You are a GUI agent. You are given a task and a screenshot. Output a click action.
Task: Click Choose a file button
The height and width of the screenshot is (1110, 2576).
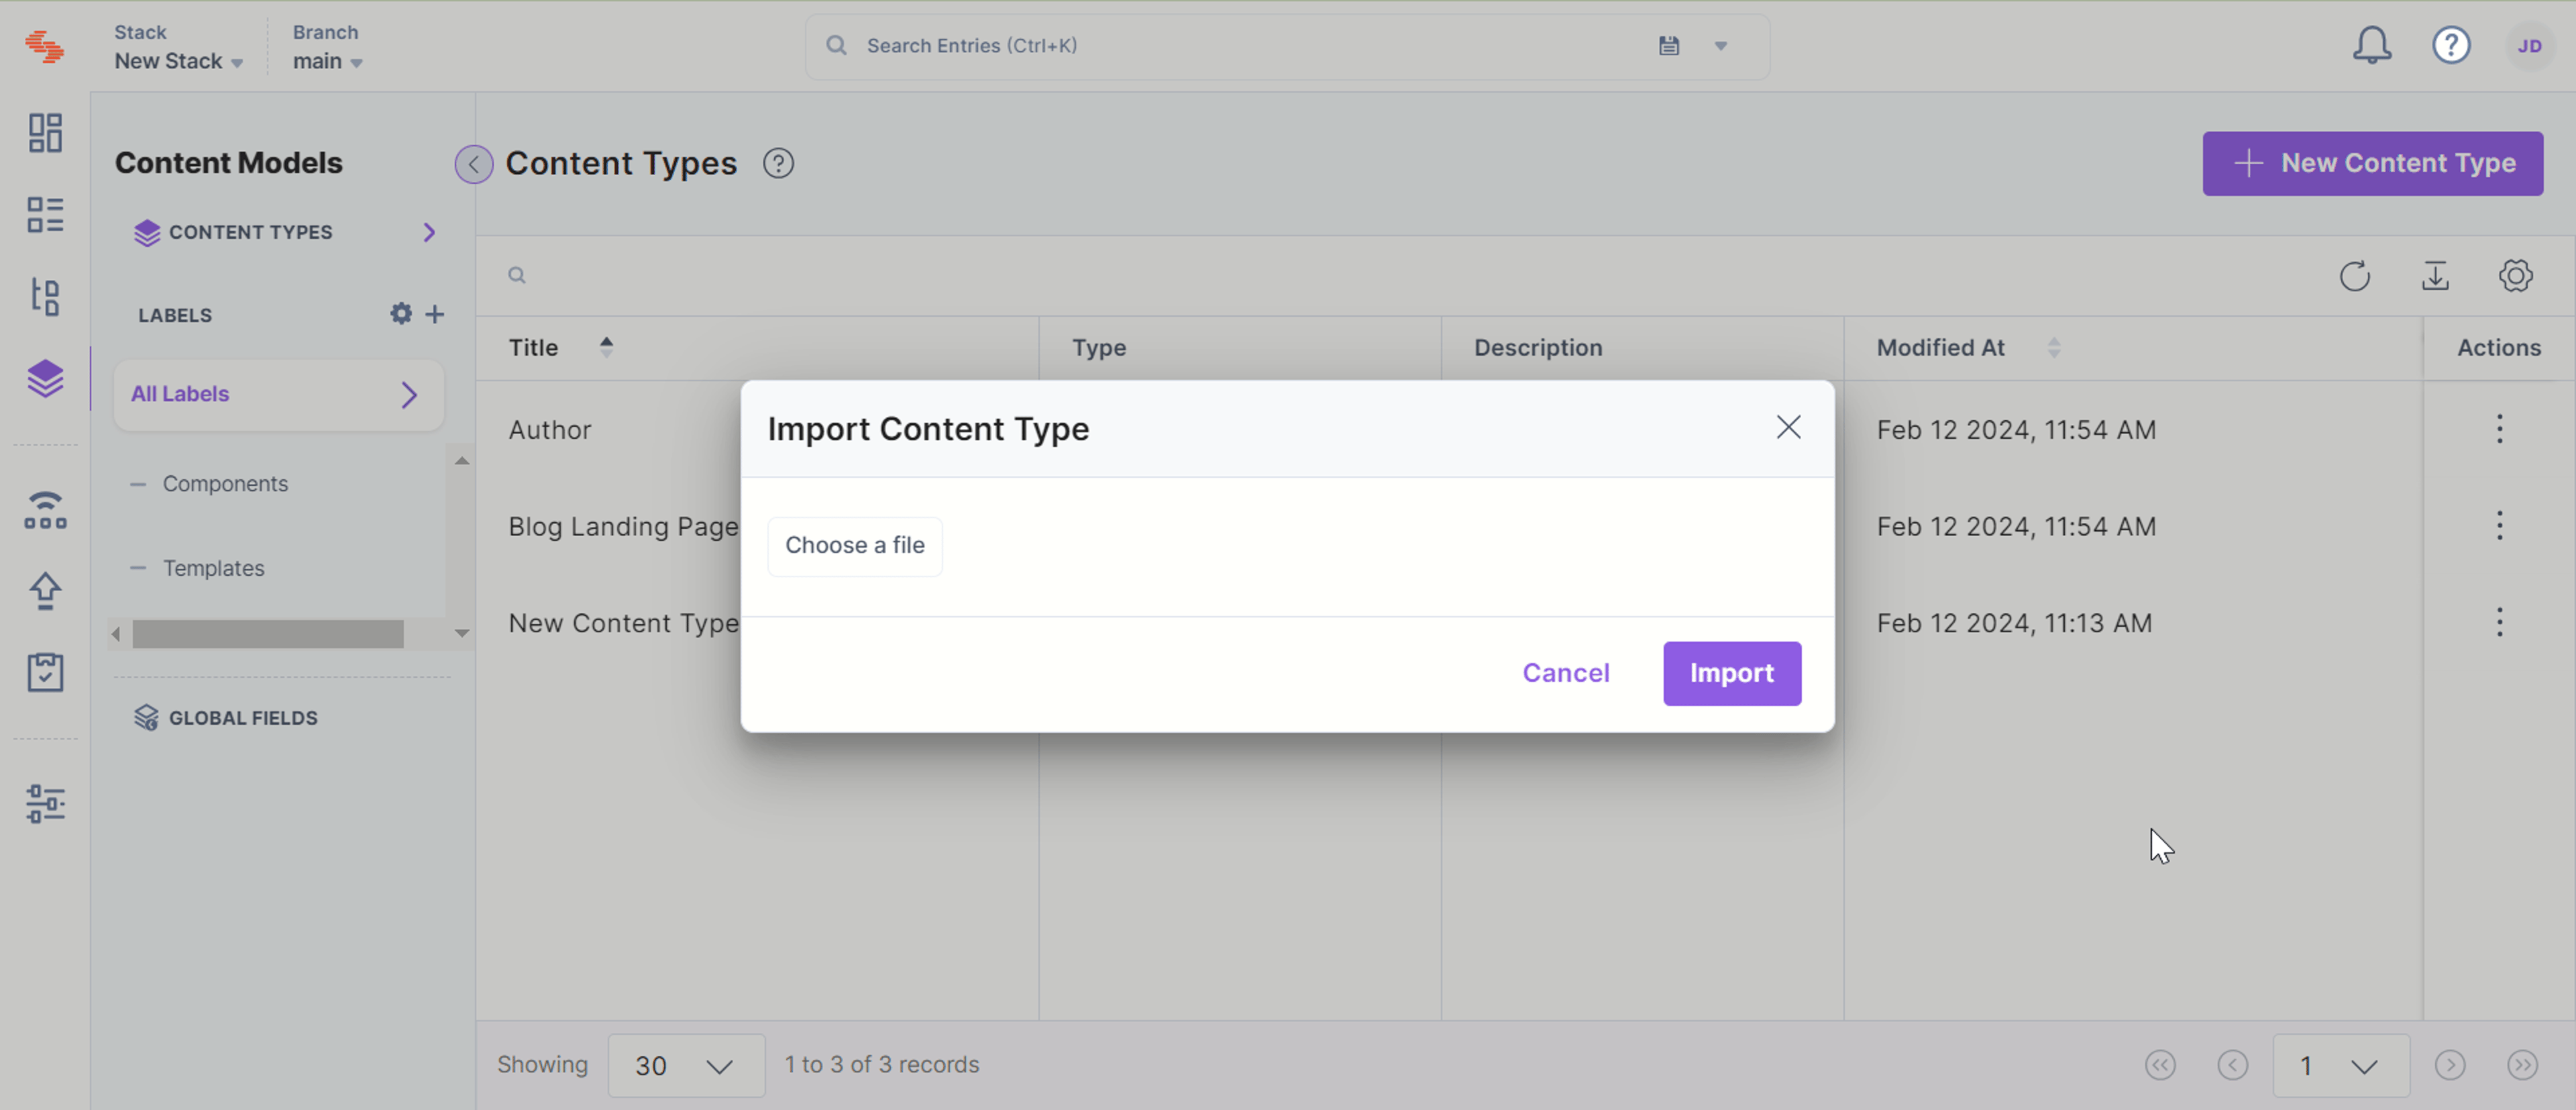coord(854,546)
